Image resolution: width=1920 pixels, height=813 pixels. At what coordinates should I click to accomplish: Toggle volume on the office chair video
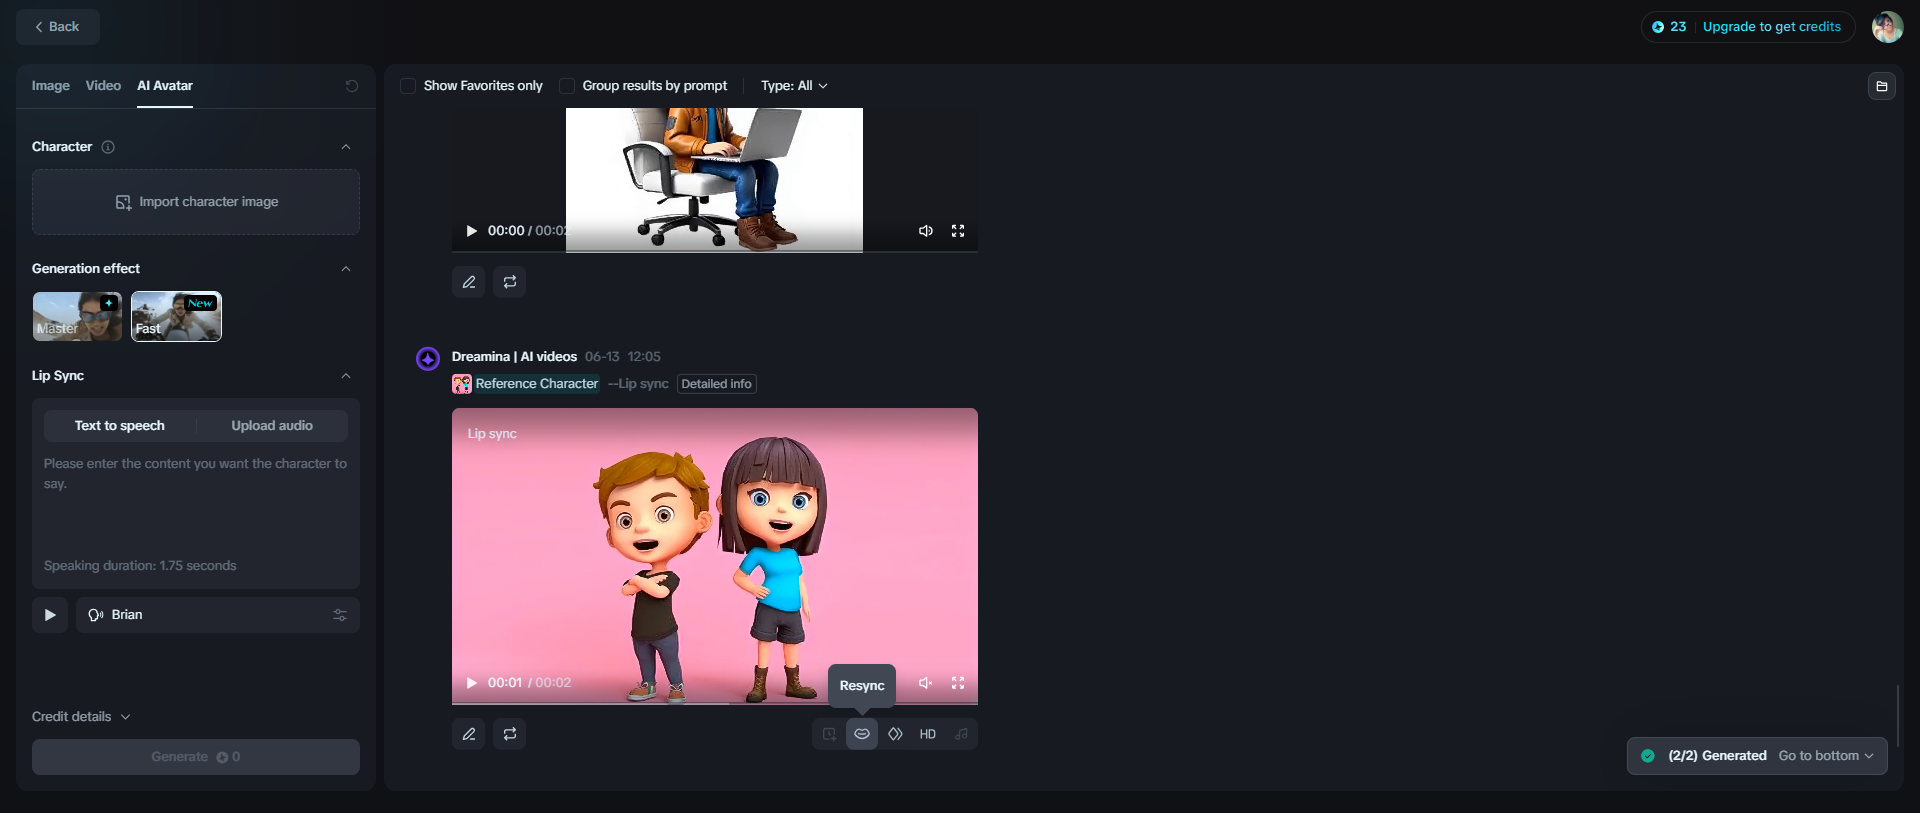[x=926, y=231]
